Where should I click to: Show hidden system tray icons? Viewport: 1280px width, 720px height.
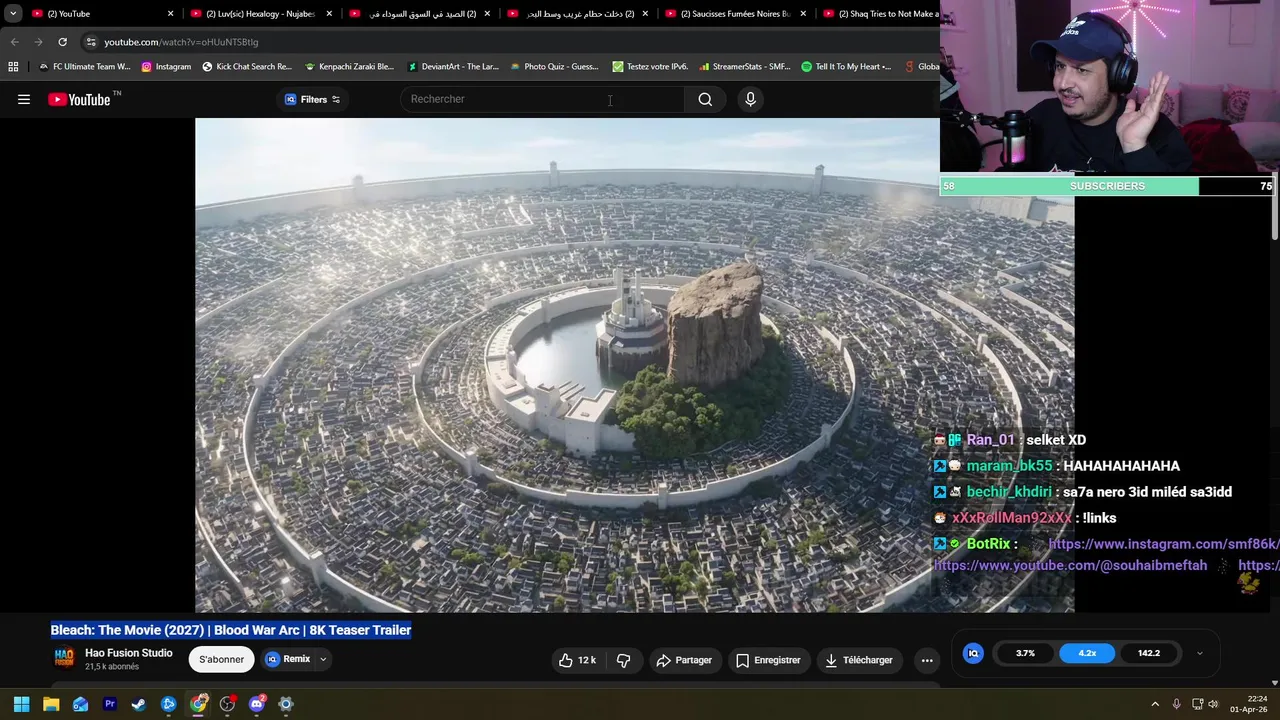[1155, 704]
